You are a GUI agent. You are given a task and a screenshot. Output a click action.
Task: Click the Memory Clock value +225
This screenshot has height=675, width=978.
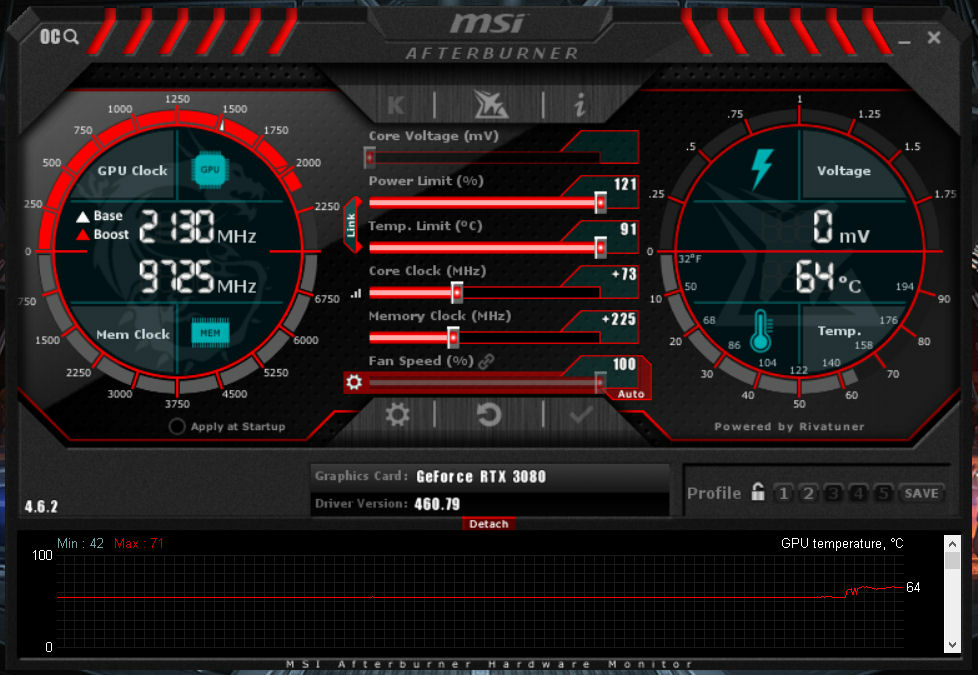tap(619, 319)
